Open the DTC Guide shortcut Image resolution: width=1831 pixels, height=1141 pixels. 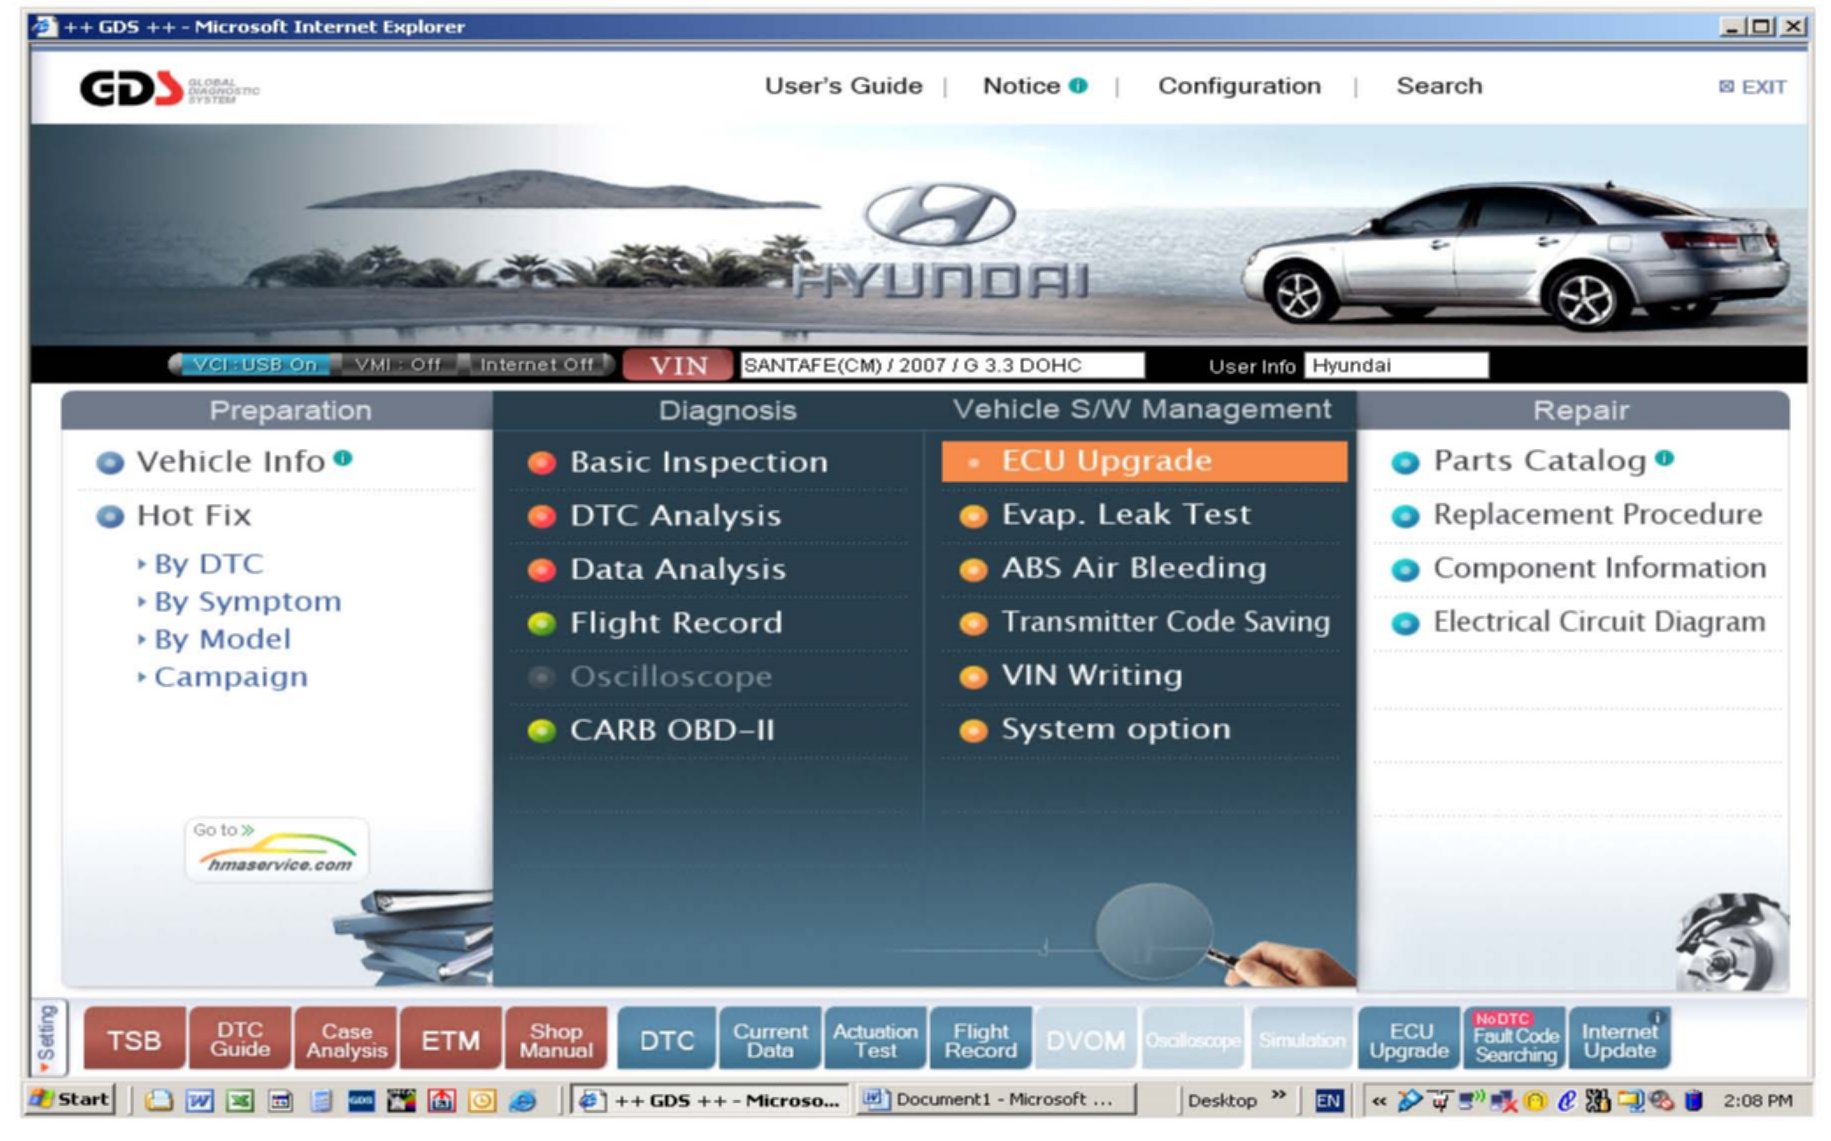coord(240,1040)
